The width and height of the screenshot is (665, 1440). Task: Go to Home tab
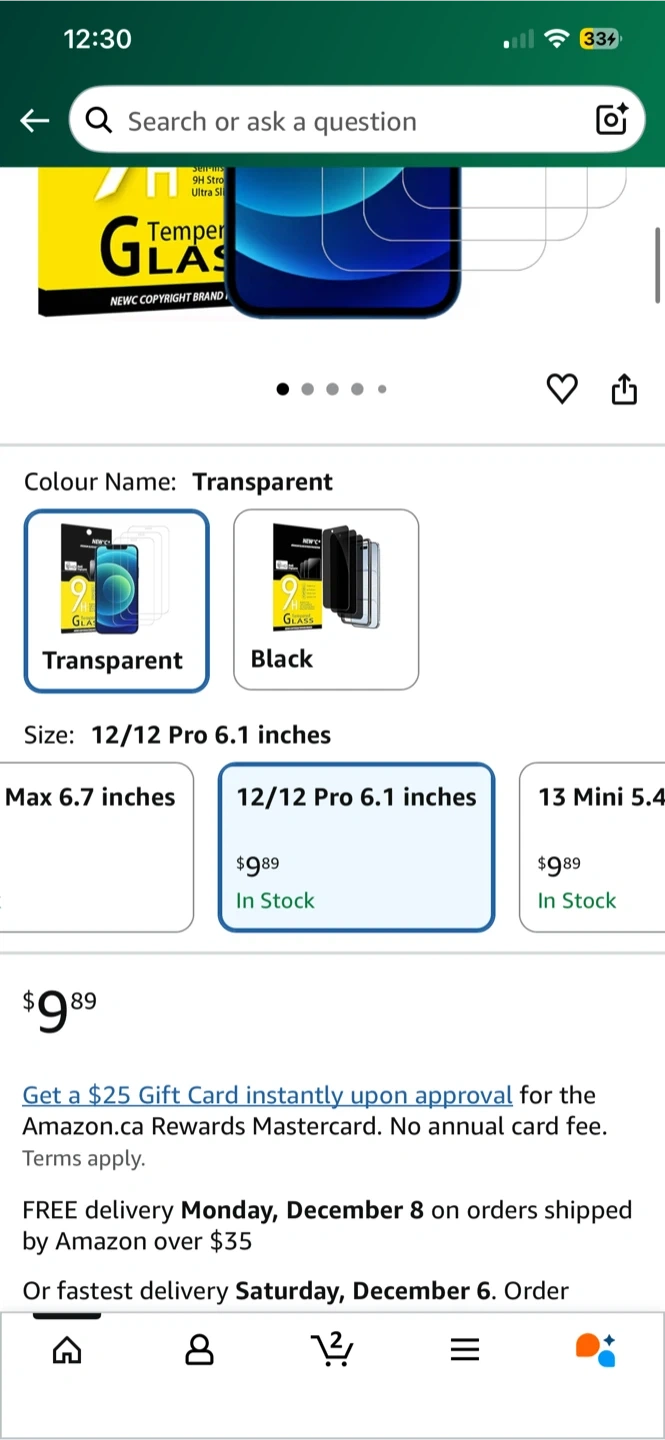[67, 1351]
